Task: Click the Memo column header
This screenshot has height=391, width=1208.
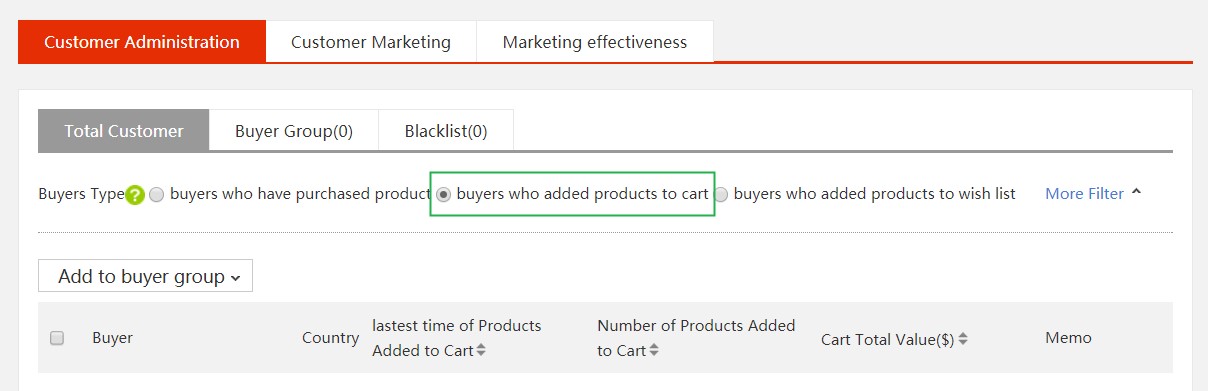Action: (1069, 338)
